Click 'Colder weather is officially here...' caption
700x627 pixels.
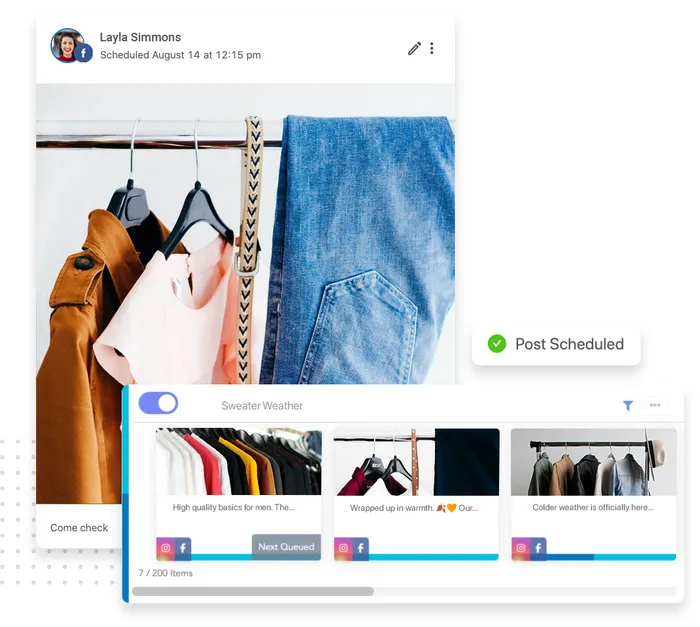(592, 507)
